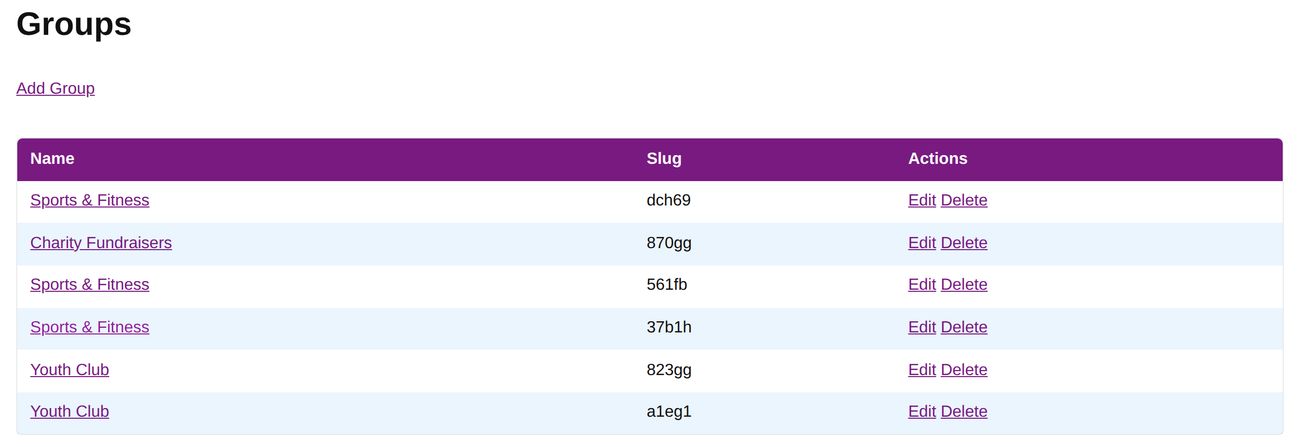Edit the Charity Fundraisers group

point(921,243)
